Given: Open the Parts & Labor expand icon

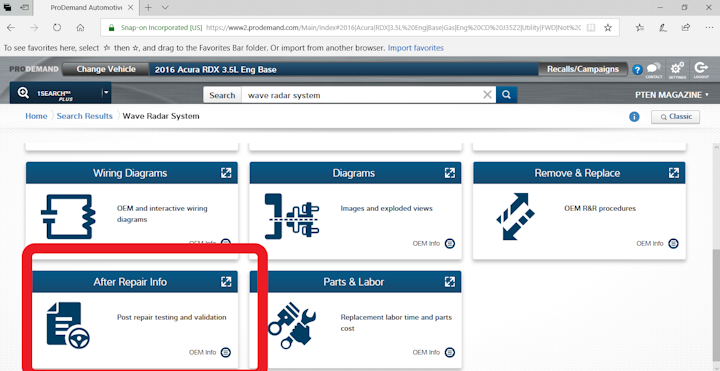Looking at the screenshot, I should click(450, 281).
